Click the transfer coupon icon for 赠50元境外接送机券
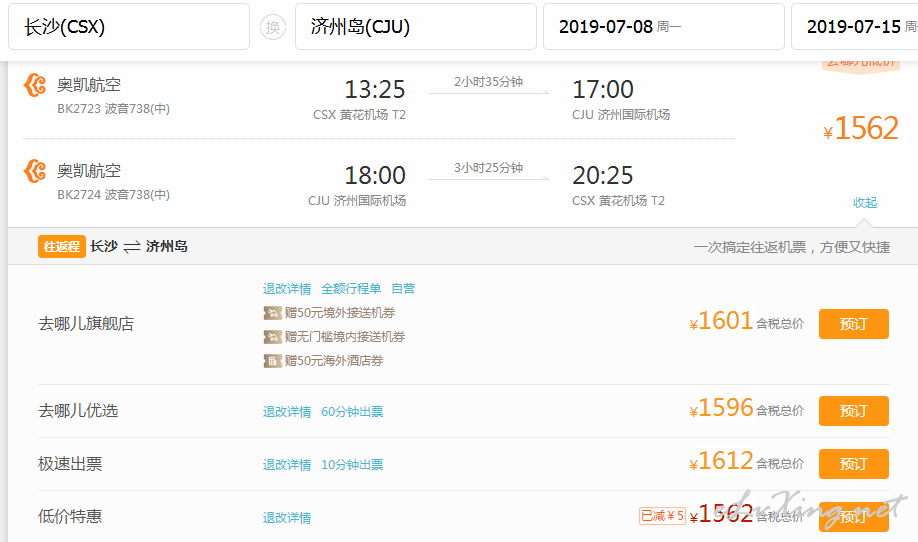The height and width of the screenshot is (542, 918). coord(272,313)
